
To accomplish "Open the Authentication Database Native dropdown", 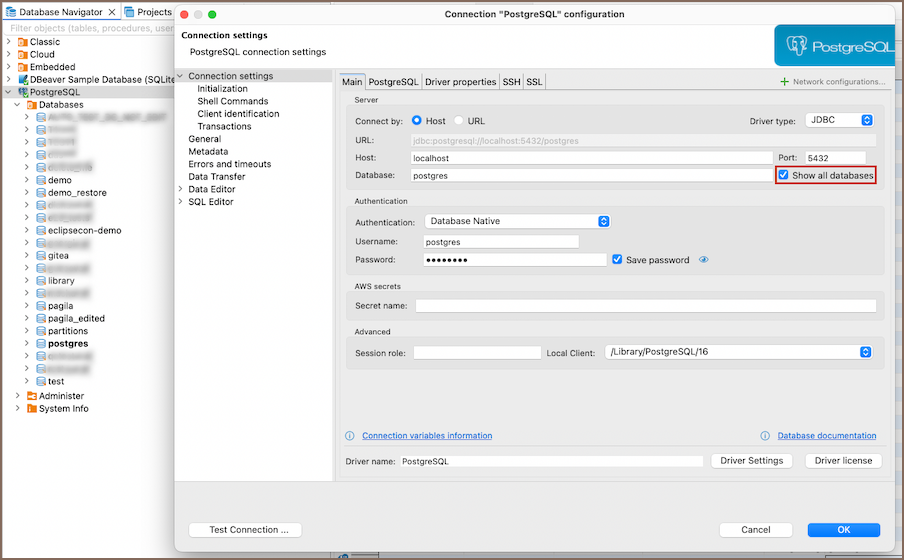I will pos(517,221).
